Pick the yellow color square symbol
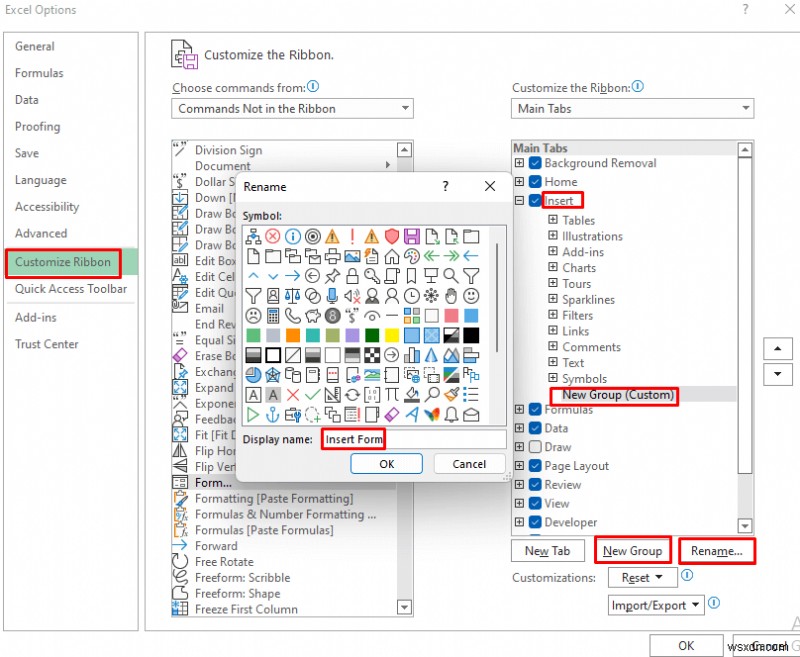Image resolution: width=800 pixels, height=657 pixels. click(392, 333)
